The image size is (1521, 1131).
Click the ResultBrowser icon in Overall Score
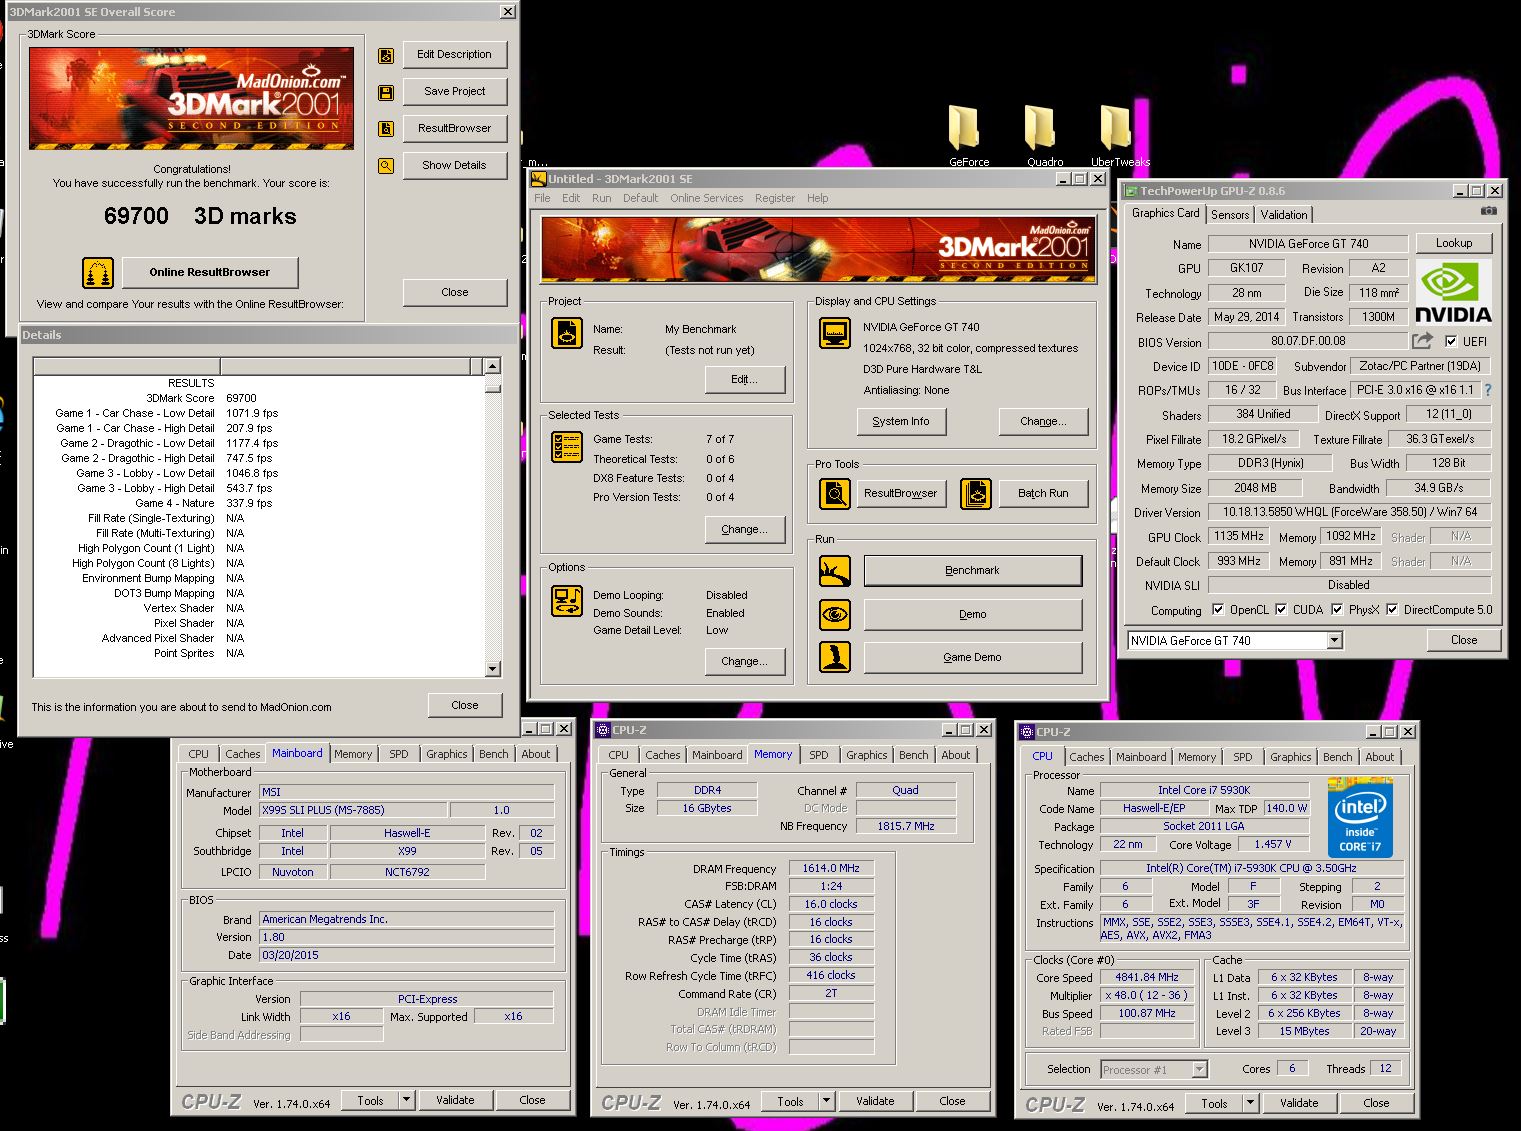click(386, 129)
